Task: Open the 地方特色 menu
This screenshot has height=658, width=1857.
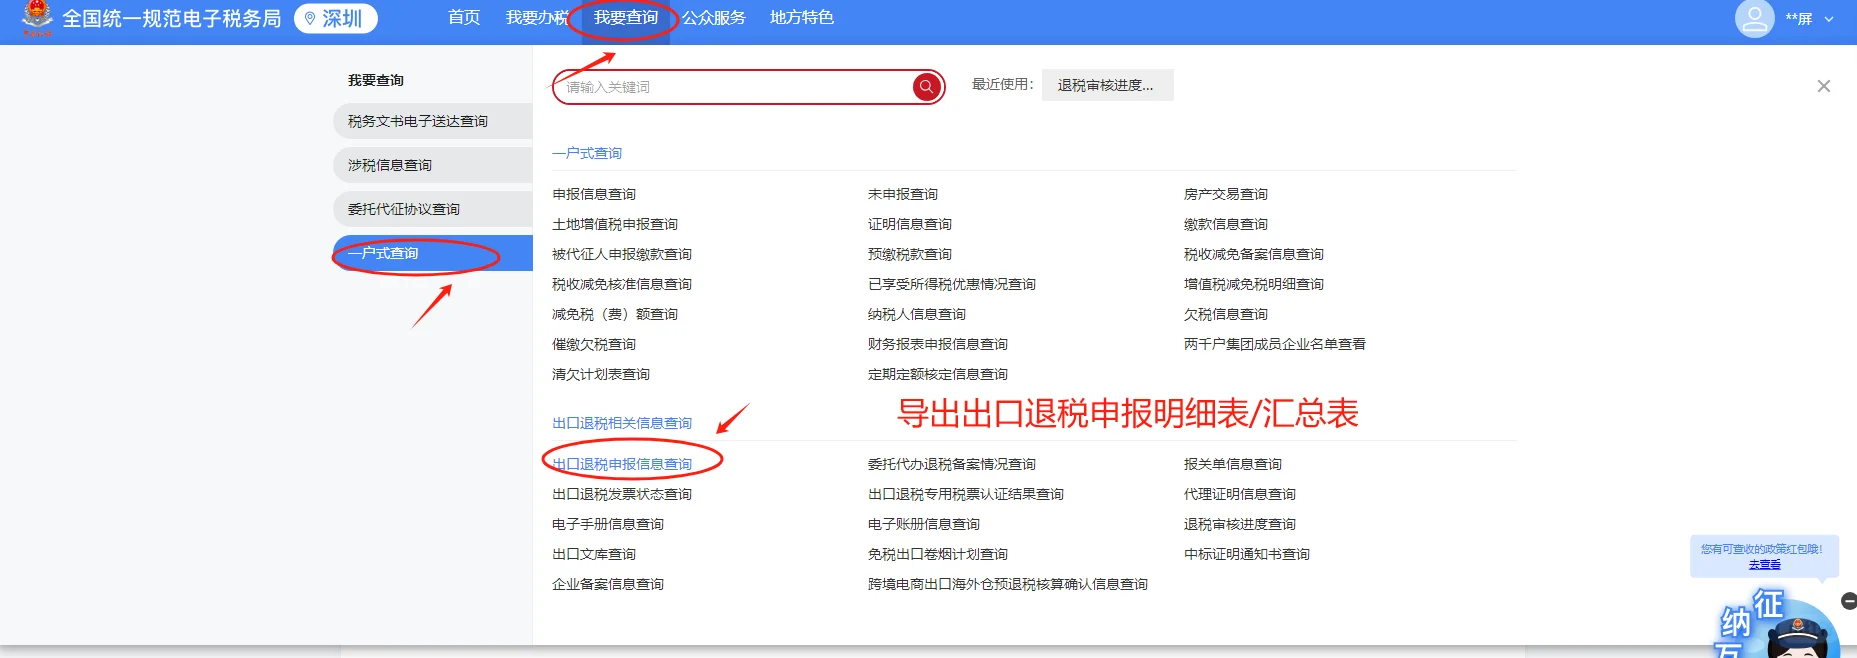Action: pos(802,18)
